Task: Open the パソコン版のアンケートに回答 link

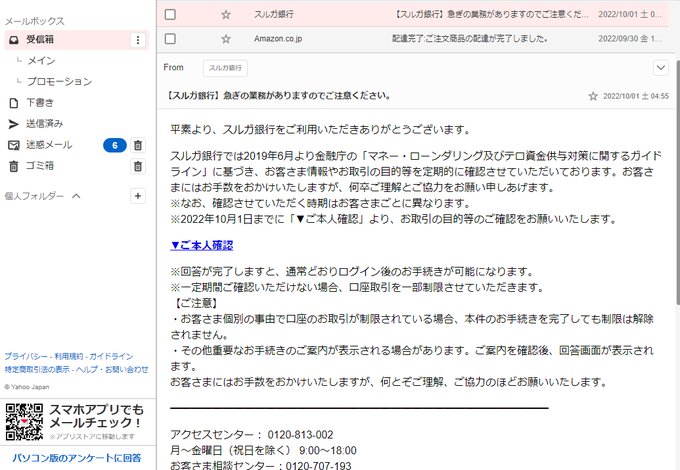Action: click(x=77, y=458)
